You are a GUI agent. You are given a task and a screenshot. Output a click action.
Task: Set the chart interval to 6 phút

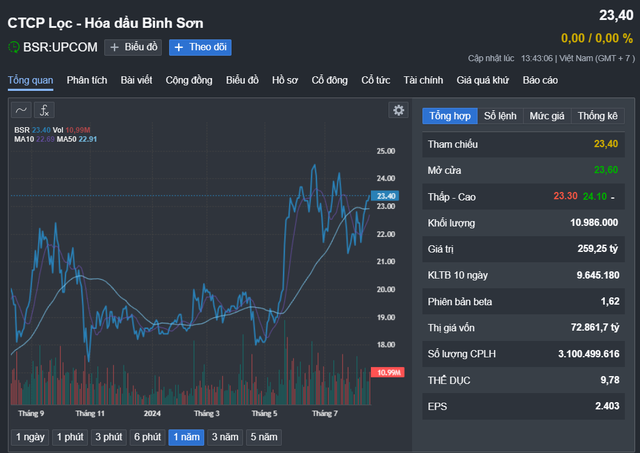(x=145, y=437)
